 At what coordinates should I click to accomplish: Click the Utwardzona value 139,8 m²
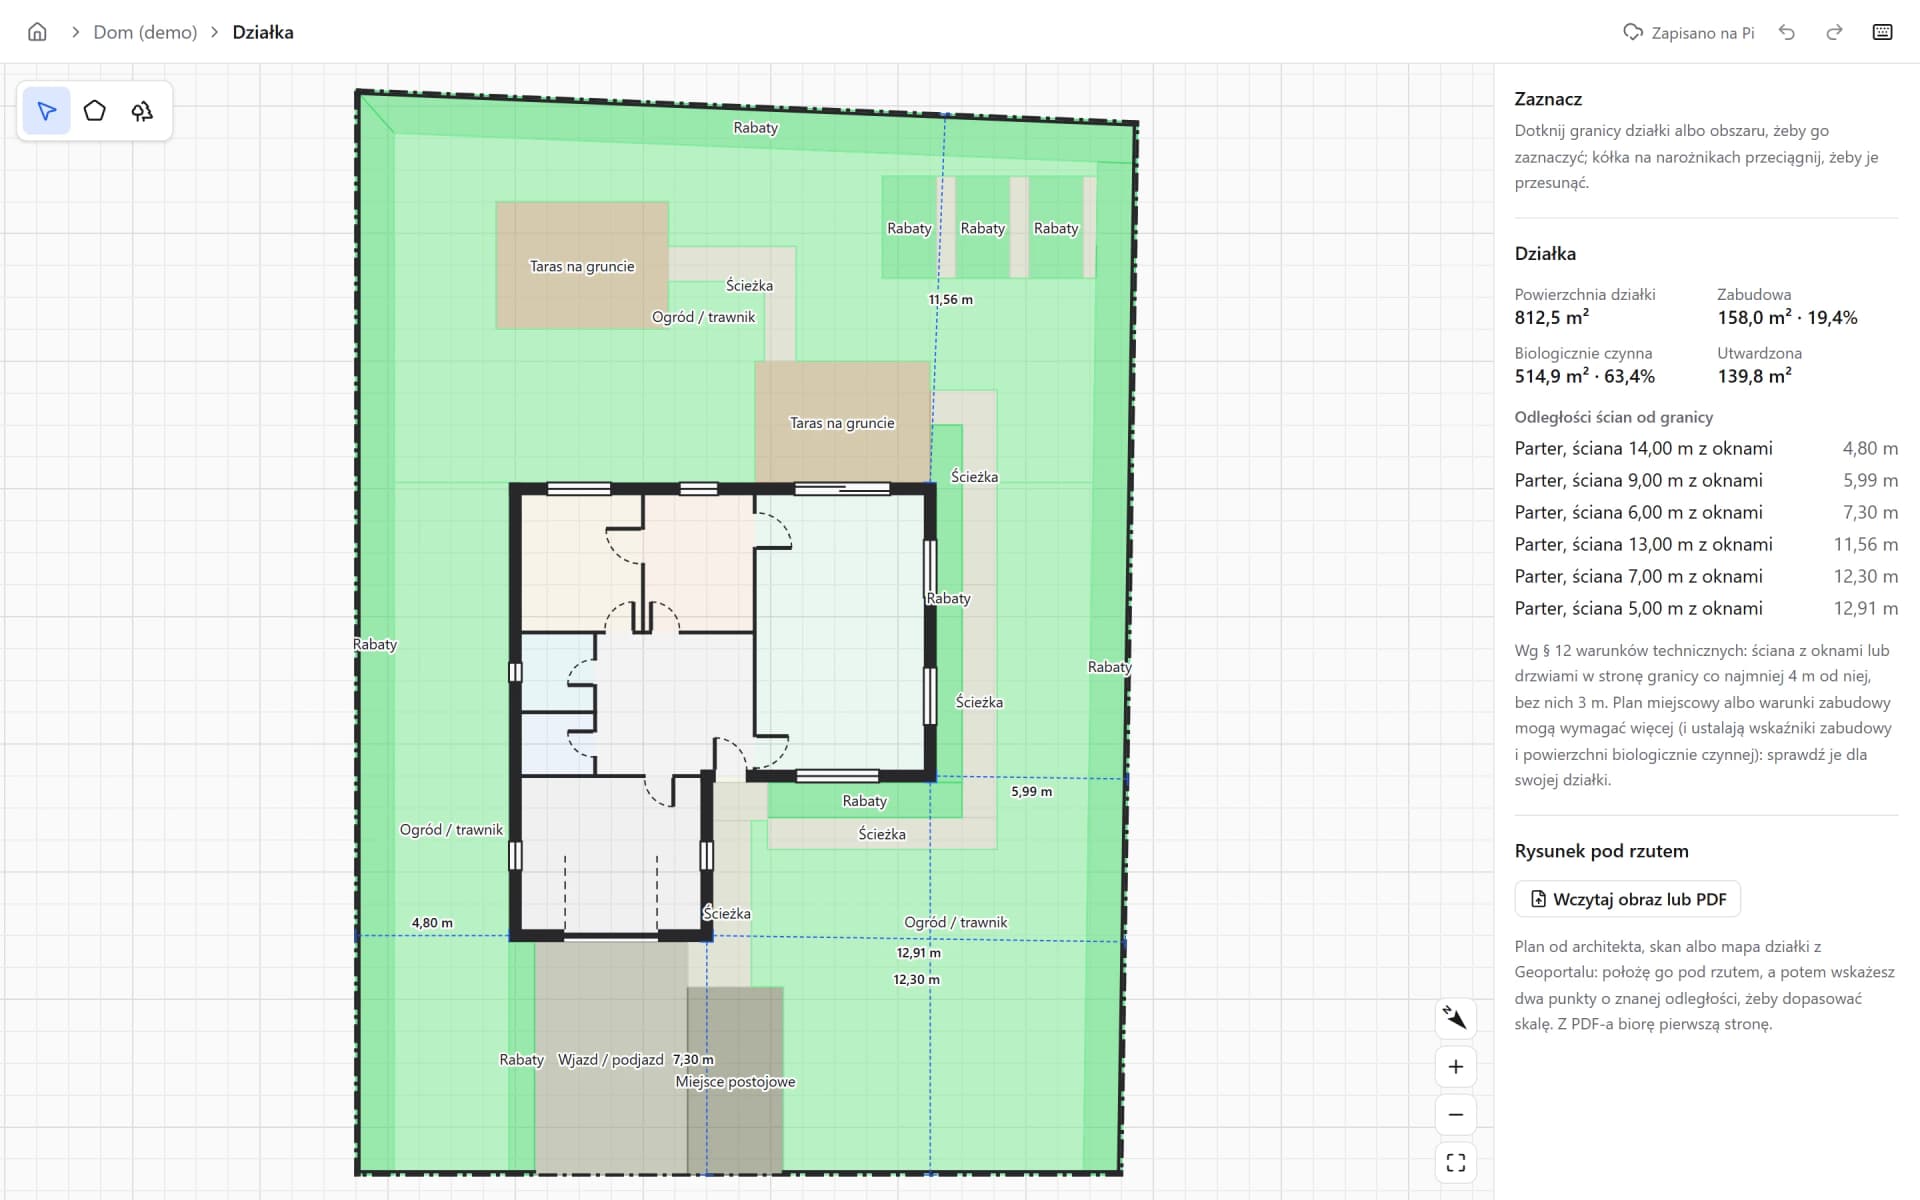(x=1755, y=376)
